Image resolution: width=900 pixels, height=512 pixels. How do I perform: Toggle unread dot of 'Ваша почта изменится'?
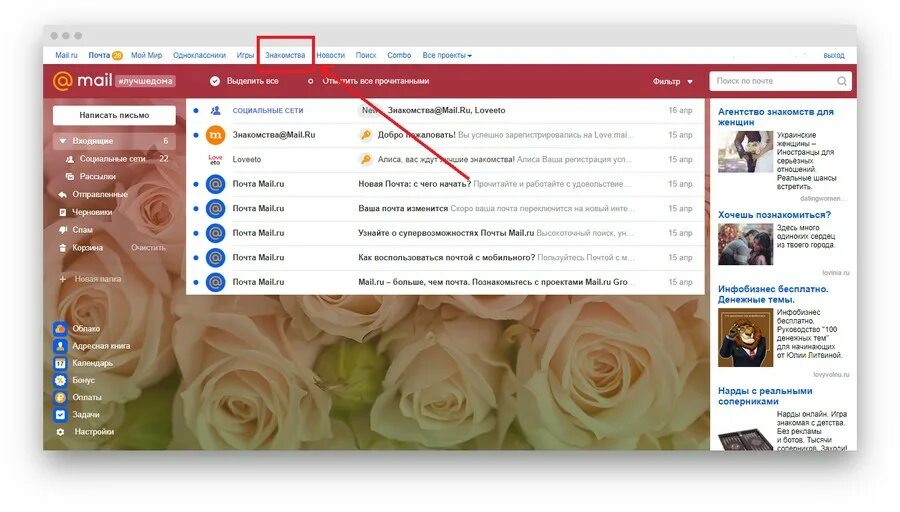click(x=196, y=208)
